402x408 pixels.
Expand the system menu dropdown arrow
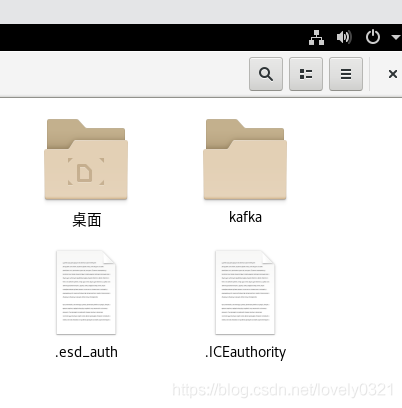point(396,37)
